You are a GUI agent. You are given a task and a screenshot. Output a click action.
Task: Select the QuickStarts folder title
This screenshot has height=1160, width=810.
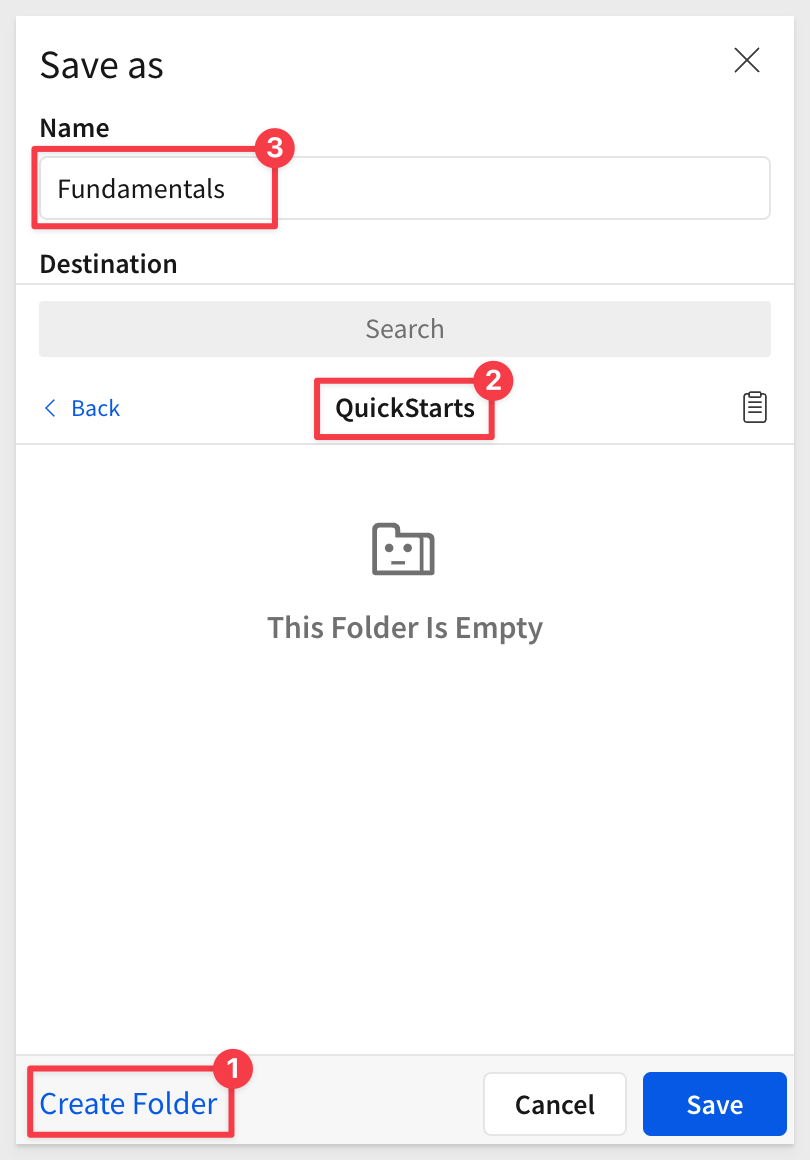405,408
